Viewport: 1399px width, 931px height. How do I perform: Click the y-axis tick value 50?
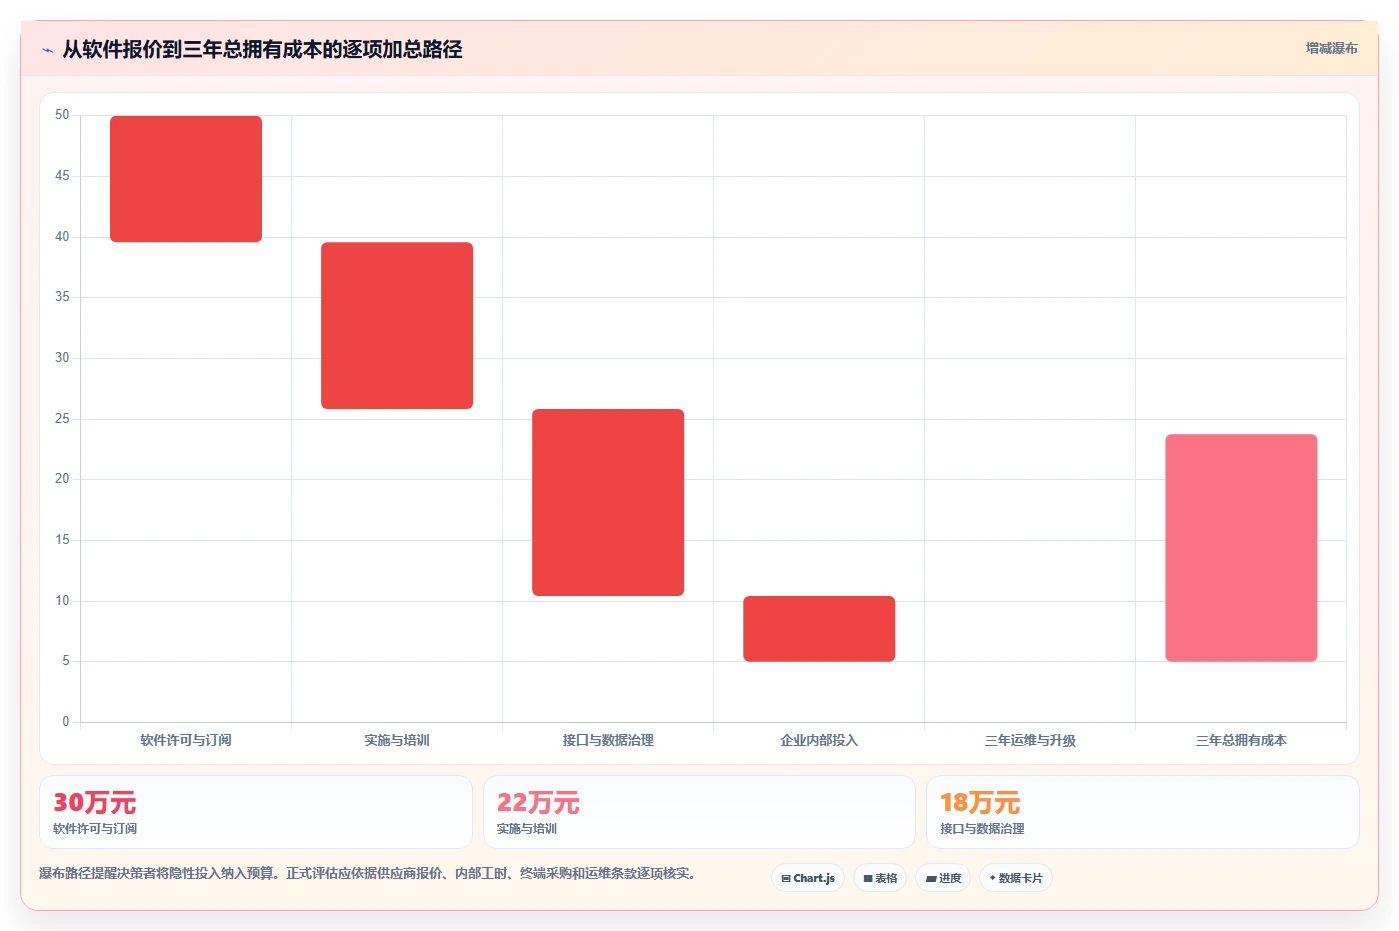tap(62, 115)
